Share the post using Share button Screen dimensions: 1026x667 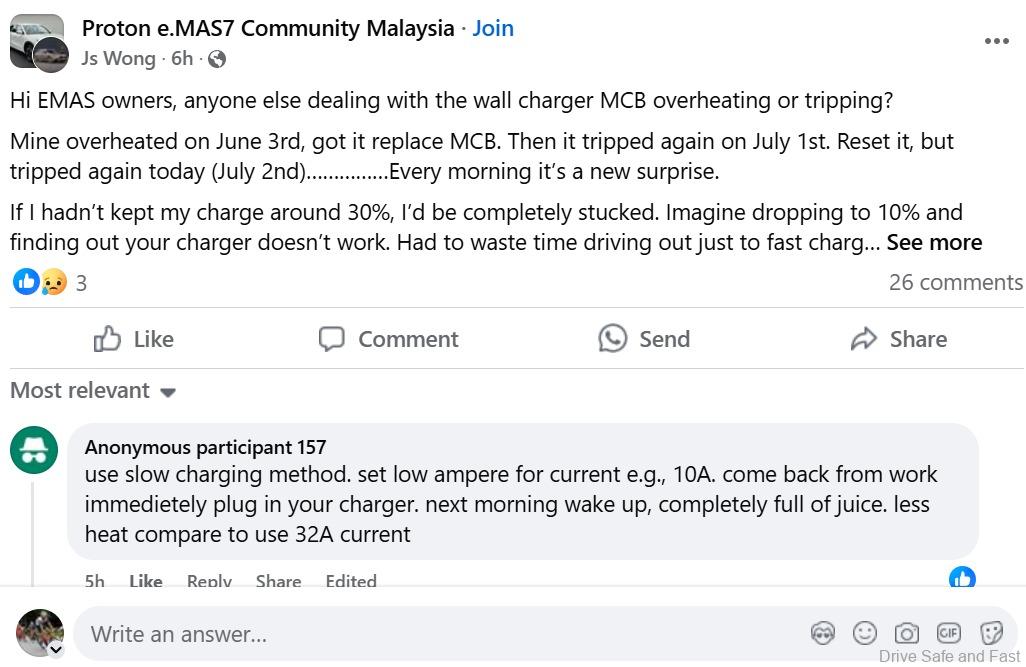click(x=898, y=339)
